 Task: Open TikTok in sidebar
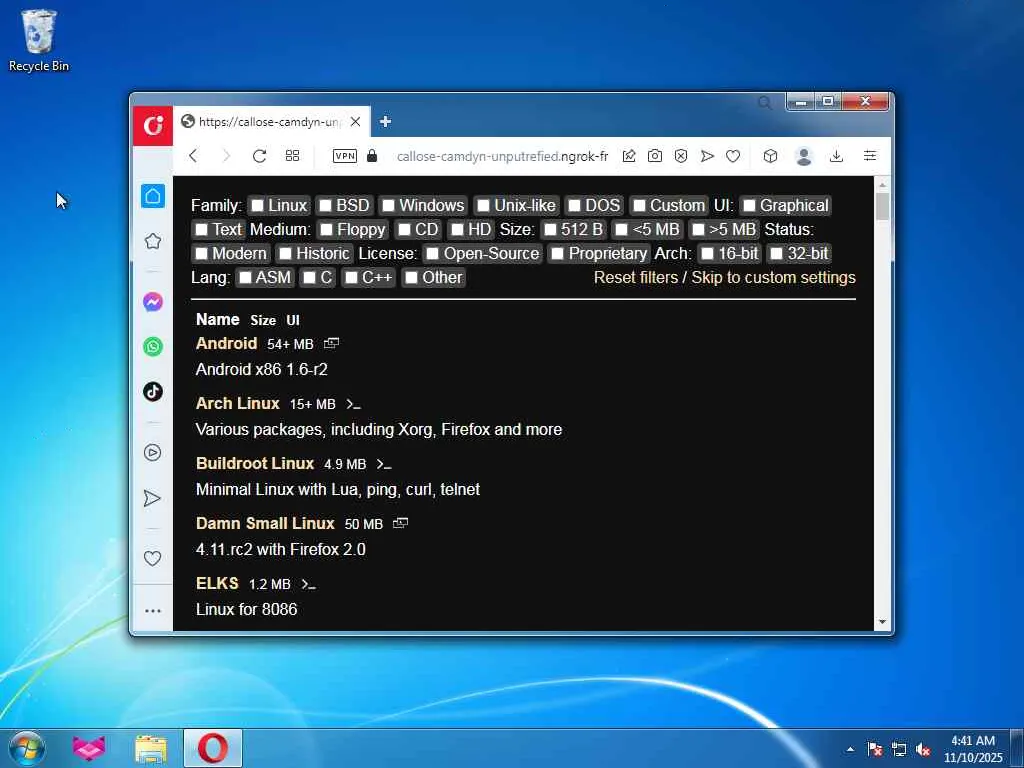click(x=153, y=391)
